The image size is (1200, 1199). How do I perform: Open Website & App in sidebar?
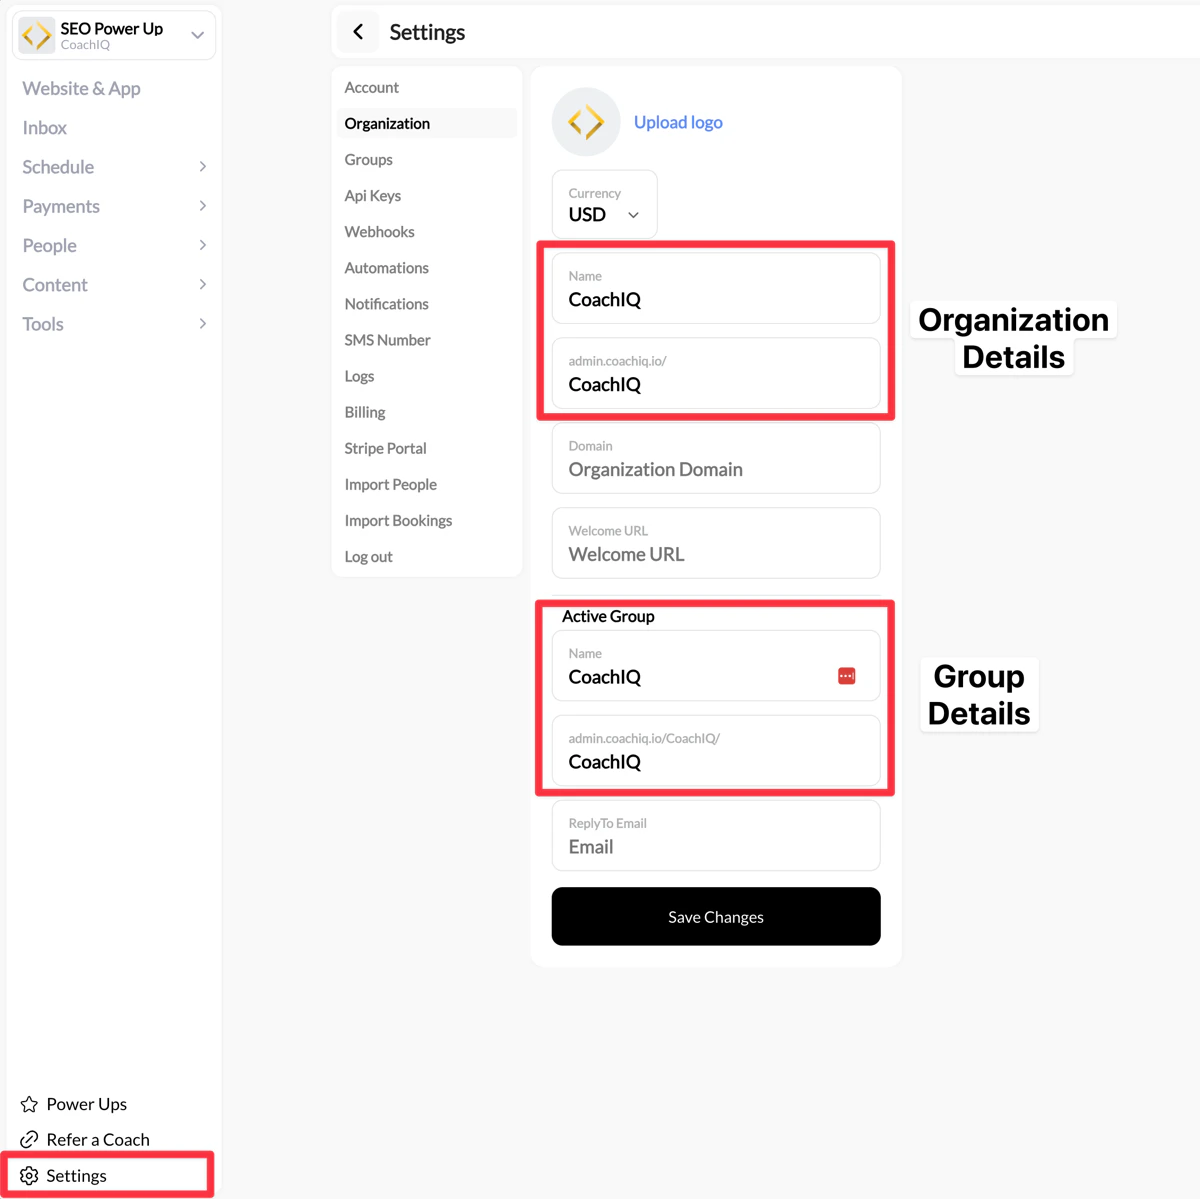[x=82, y=88]
